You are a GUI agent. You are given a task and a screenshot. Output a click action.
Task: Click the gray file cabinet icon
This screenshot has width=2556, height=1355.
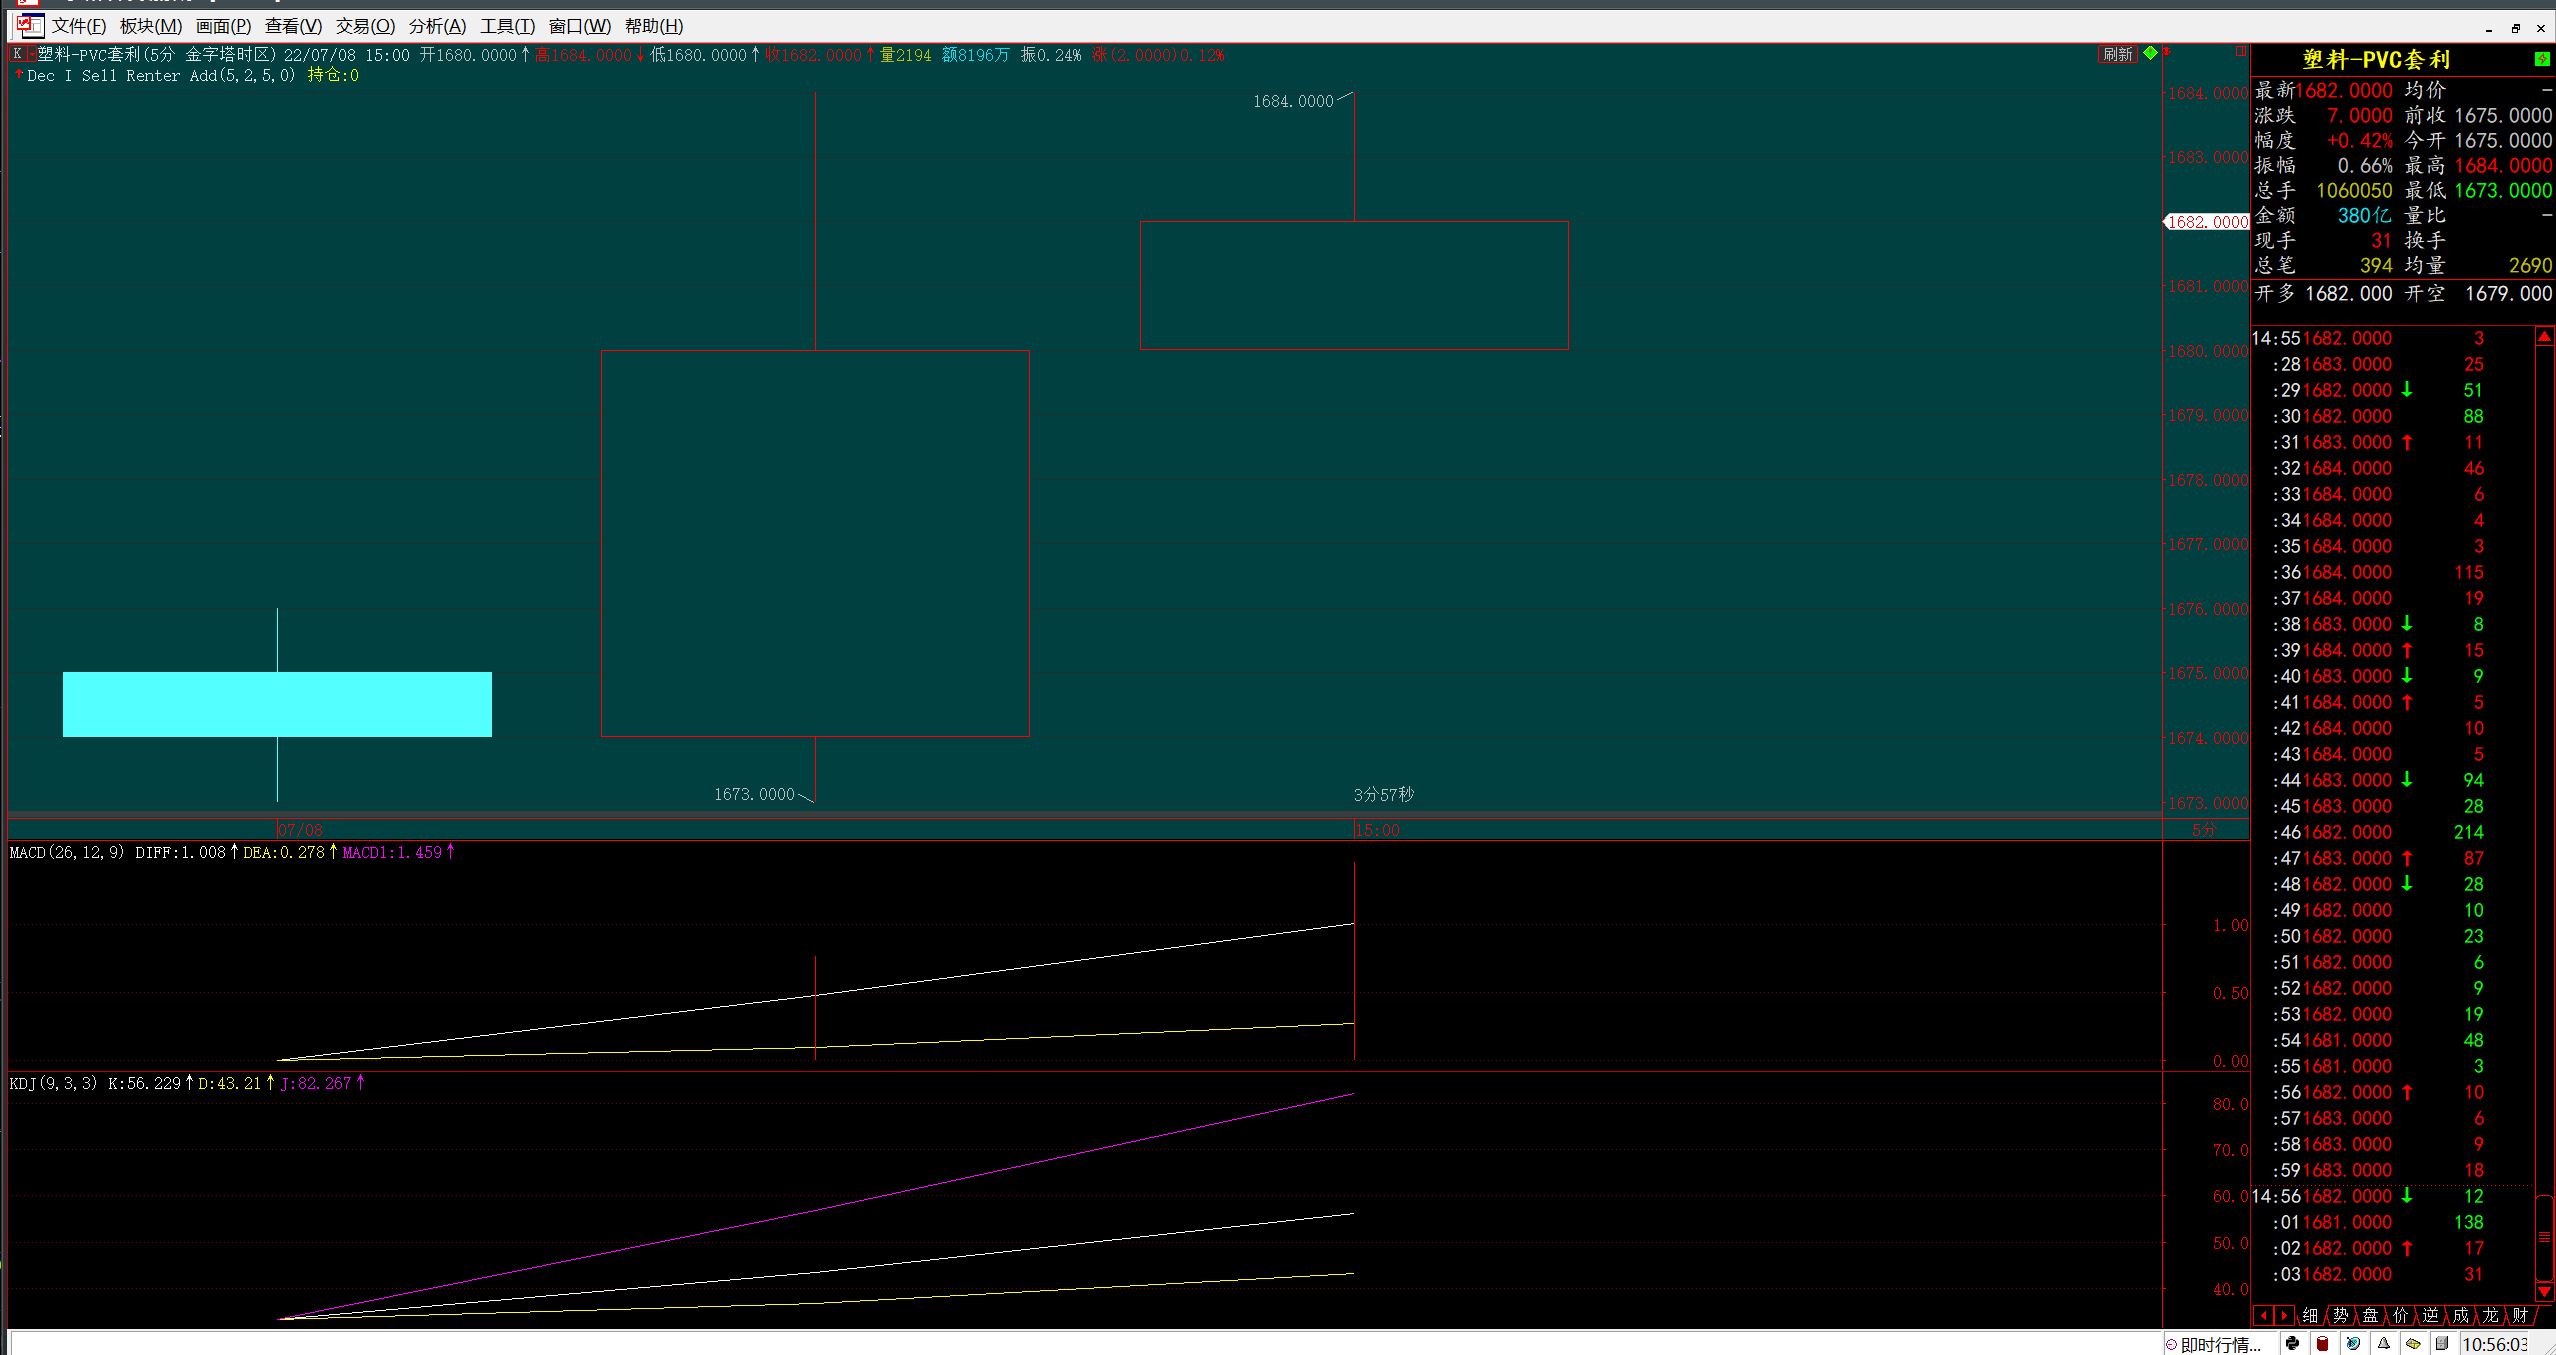(2441, 1343)
